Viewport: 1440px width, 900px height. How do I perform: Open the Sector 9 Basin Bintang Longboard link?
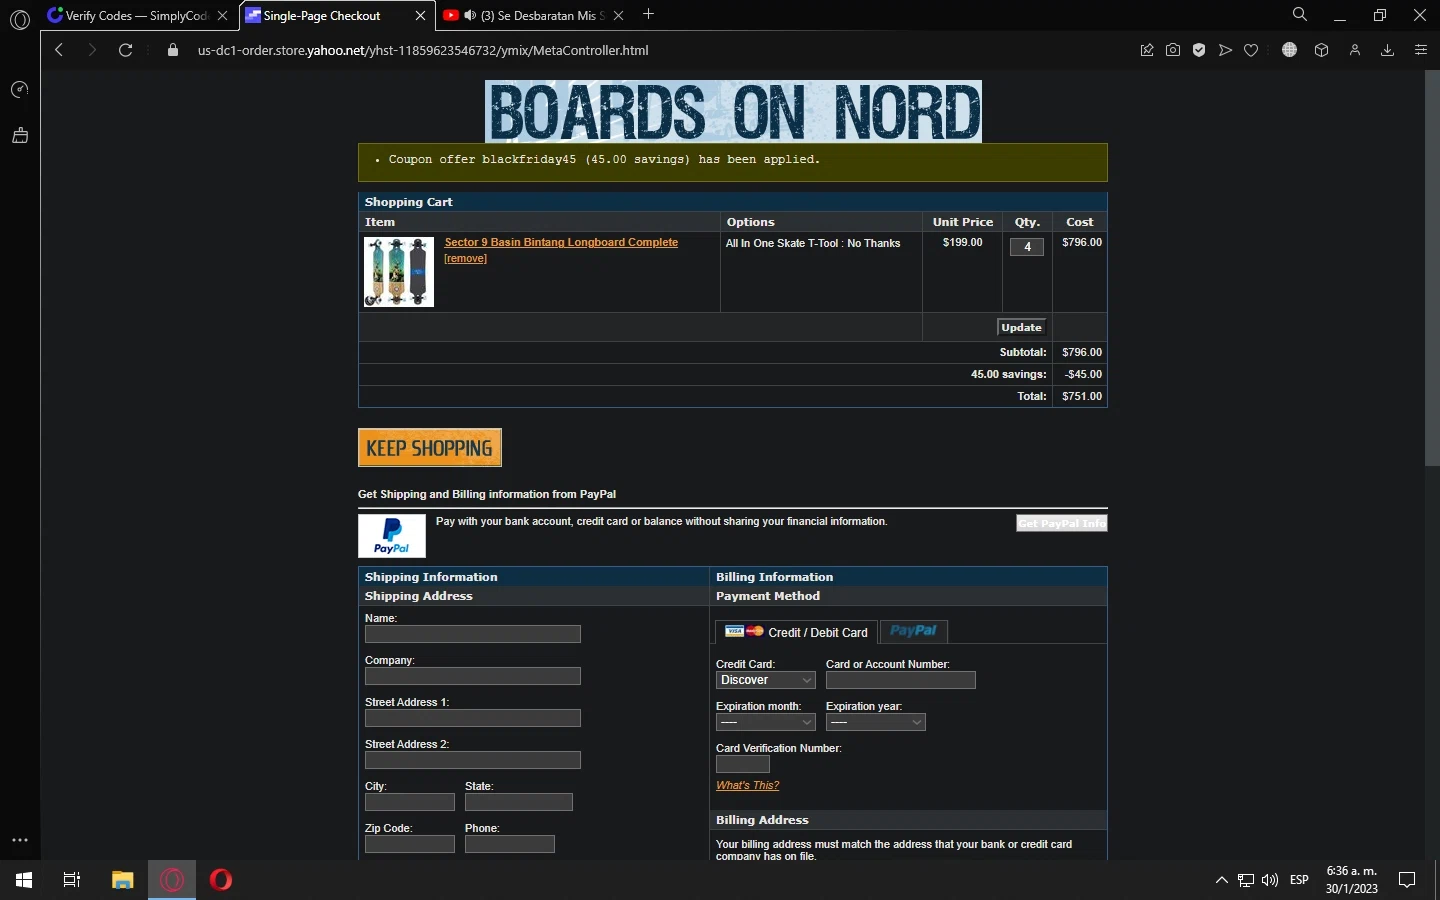(x=561, y=242)
